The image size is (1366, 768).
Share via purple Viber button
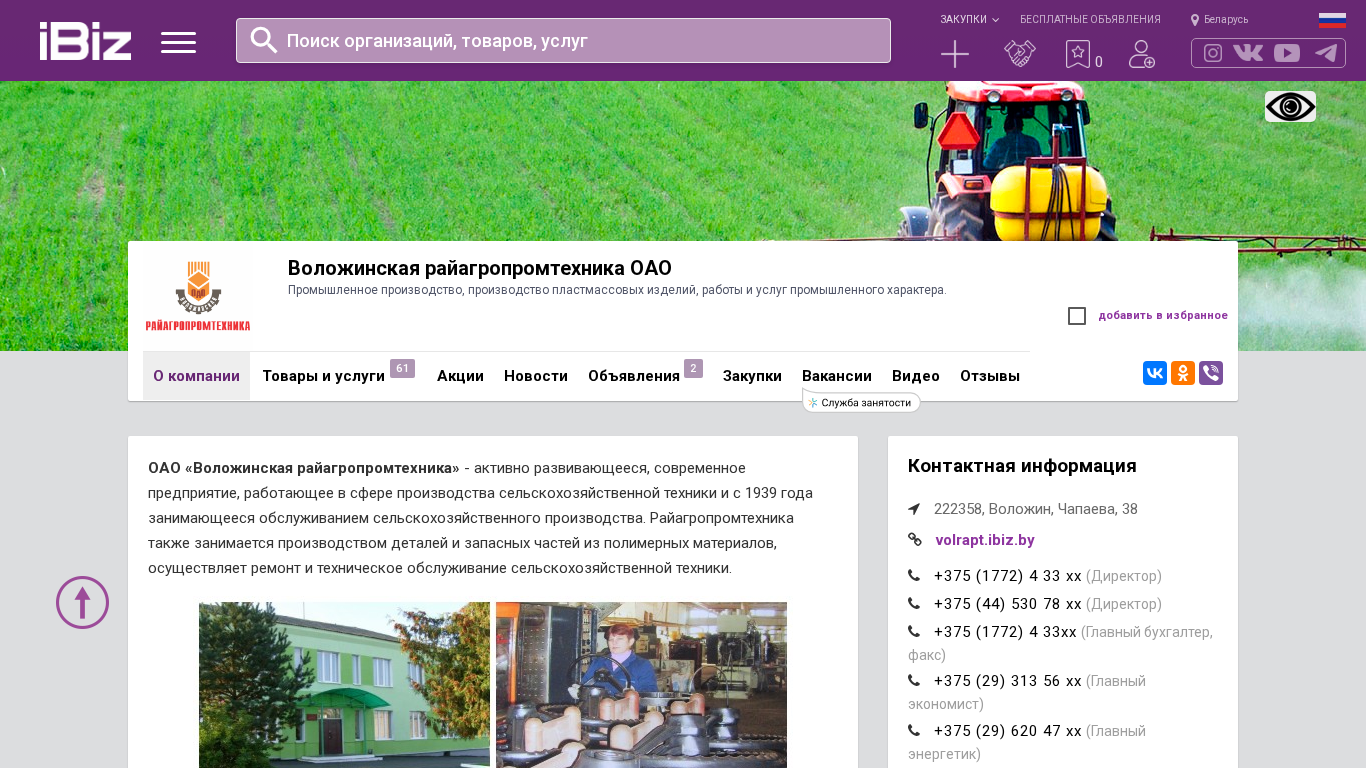point(1211,373)
